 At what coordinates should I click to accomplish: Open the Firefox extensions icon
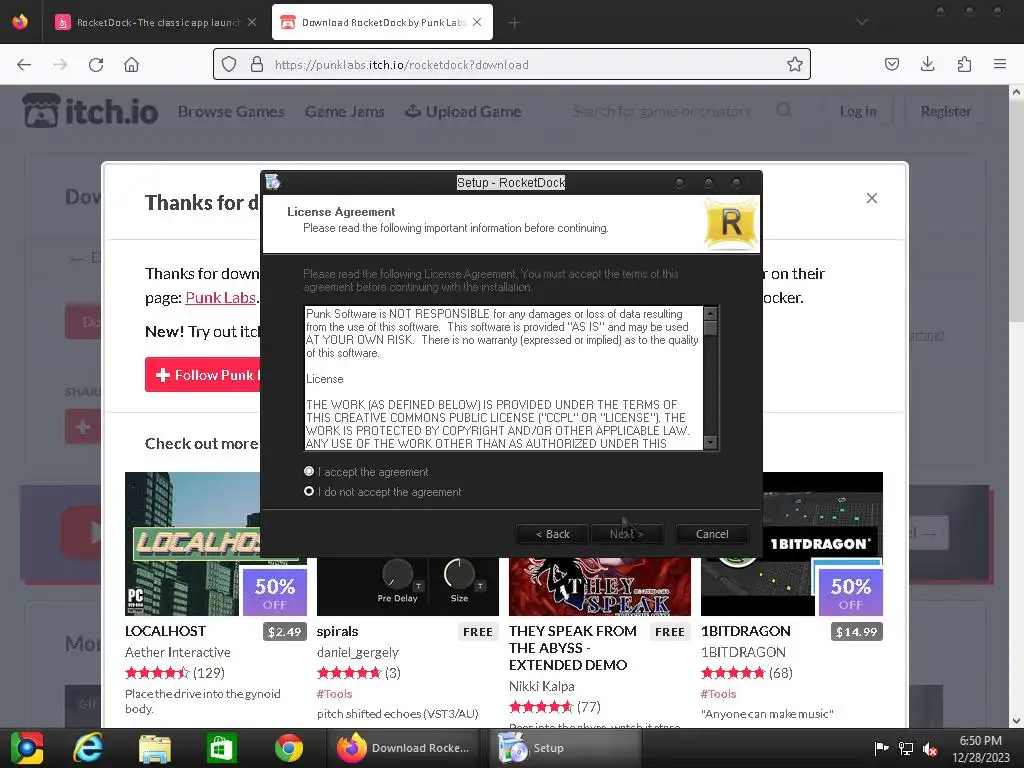pos(964,64)
